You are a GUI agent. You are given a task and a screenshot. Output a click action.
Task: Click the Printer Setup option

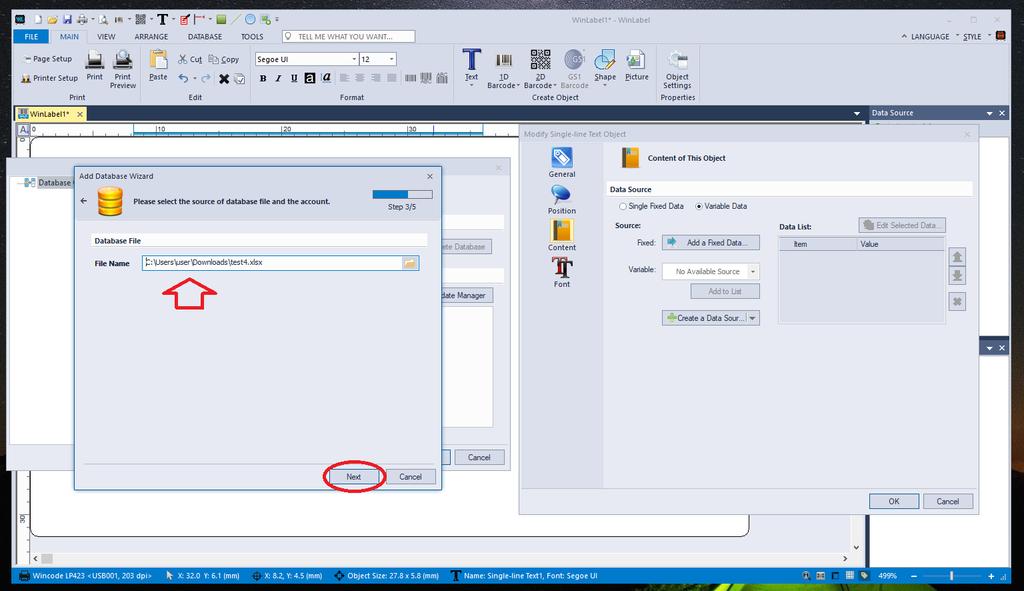click(50, 78)
